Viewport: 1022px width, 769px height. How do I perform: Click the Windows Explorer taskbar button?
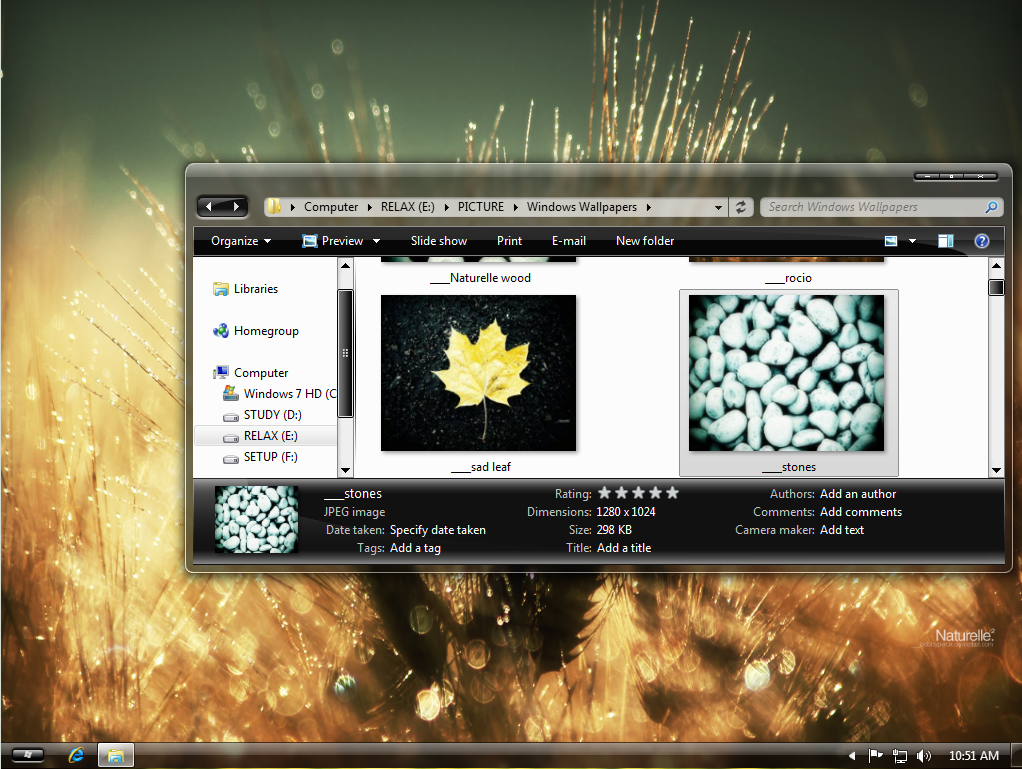pos(116,755)
